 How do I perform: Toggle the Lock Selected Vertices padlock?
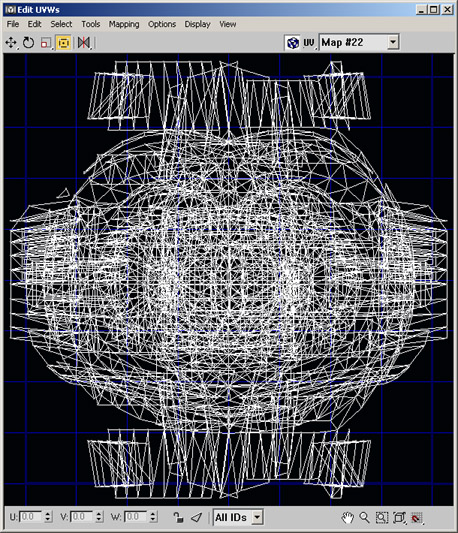tap(178, 517)
